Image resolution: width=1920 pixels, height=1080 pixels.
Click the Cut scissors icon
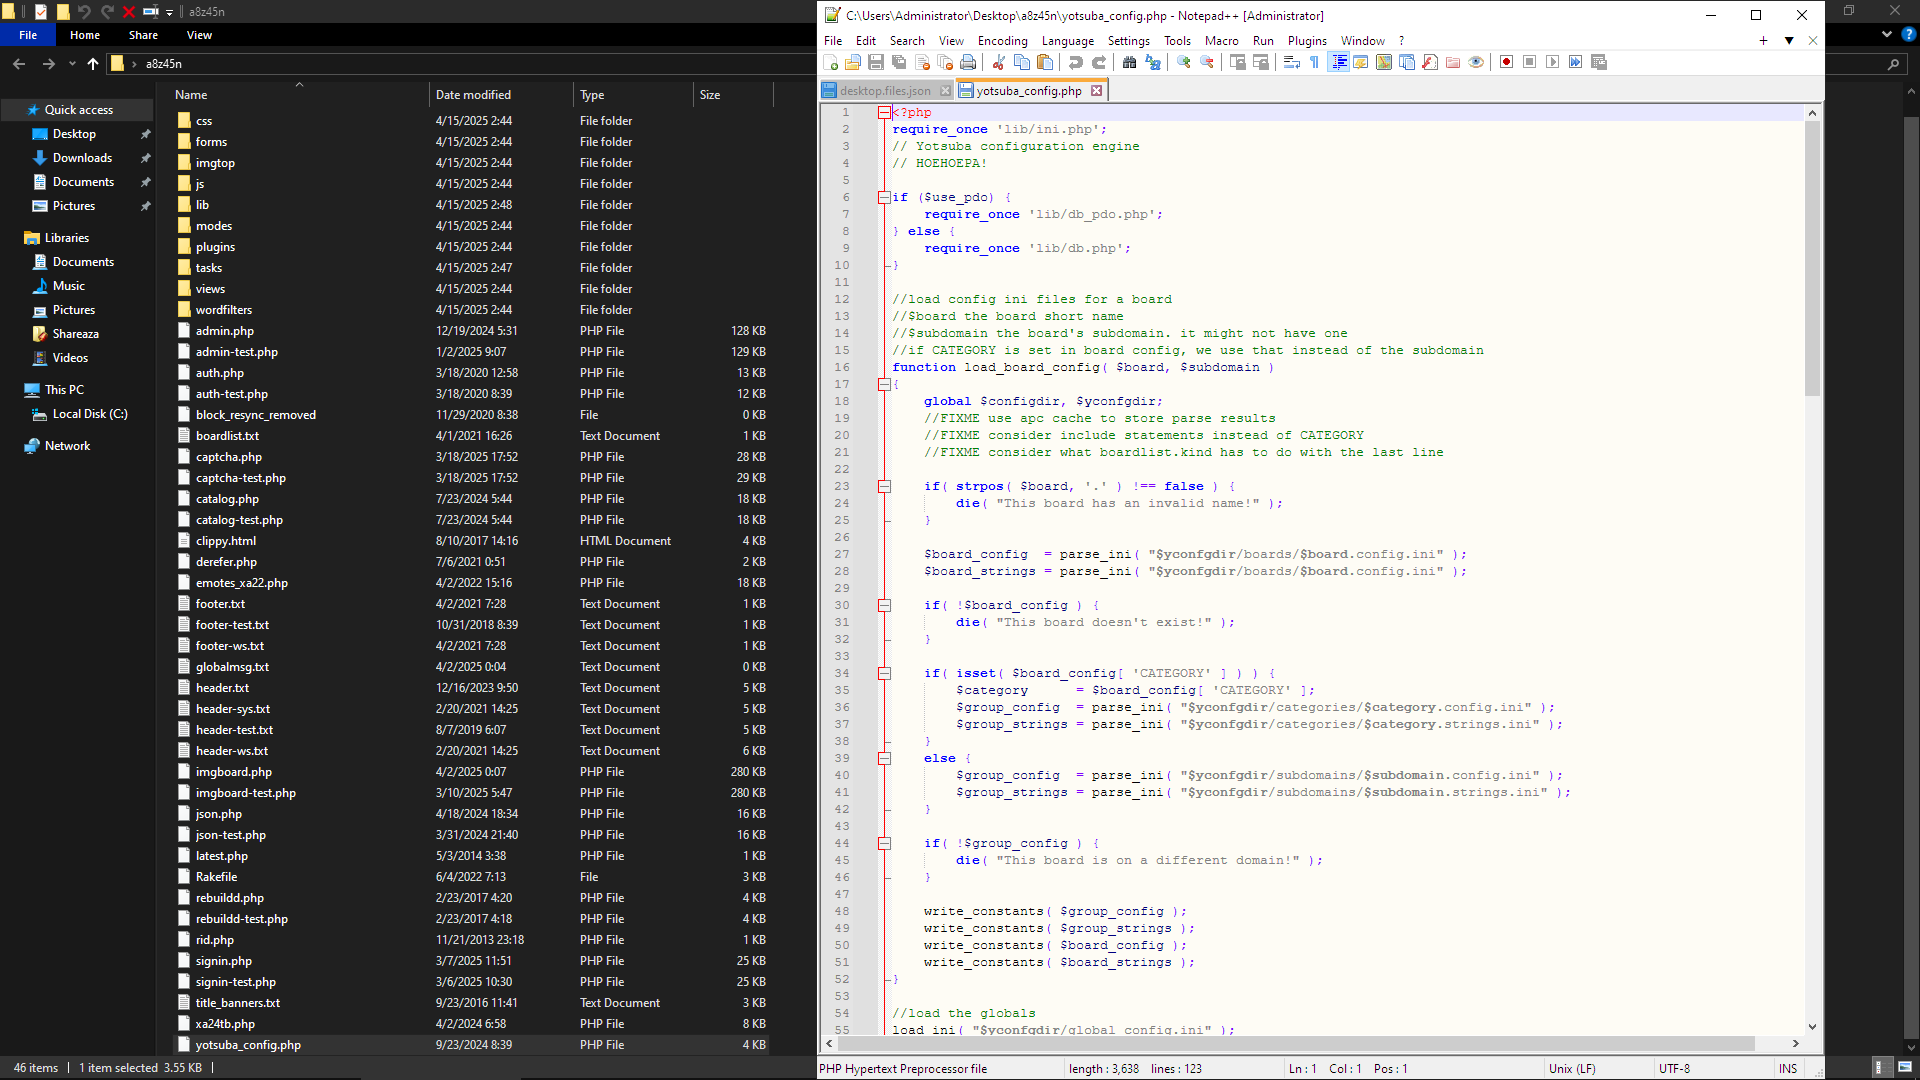998,62
